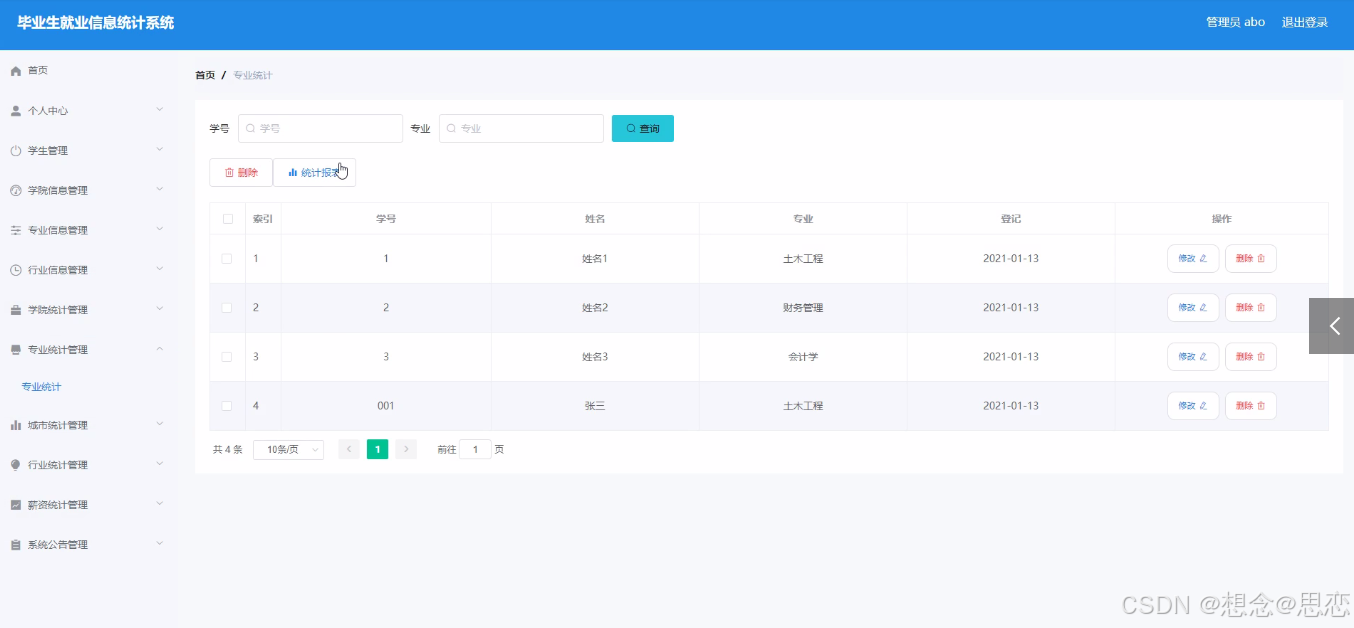The width and height of the screenshot is (1354, 628).
Task: Focus the 学号 search input
Action: pyautogui.click(x=320, y=129)
